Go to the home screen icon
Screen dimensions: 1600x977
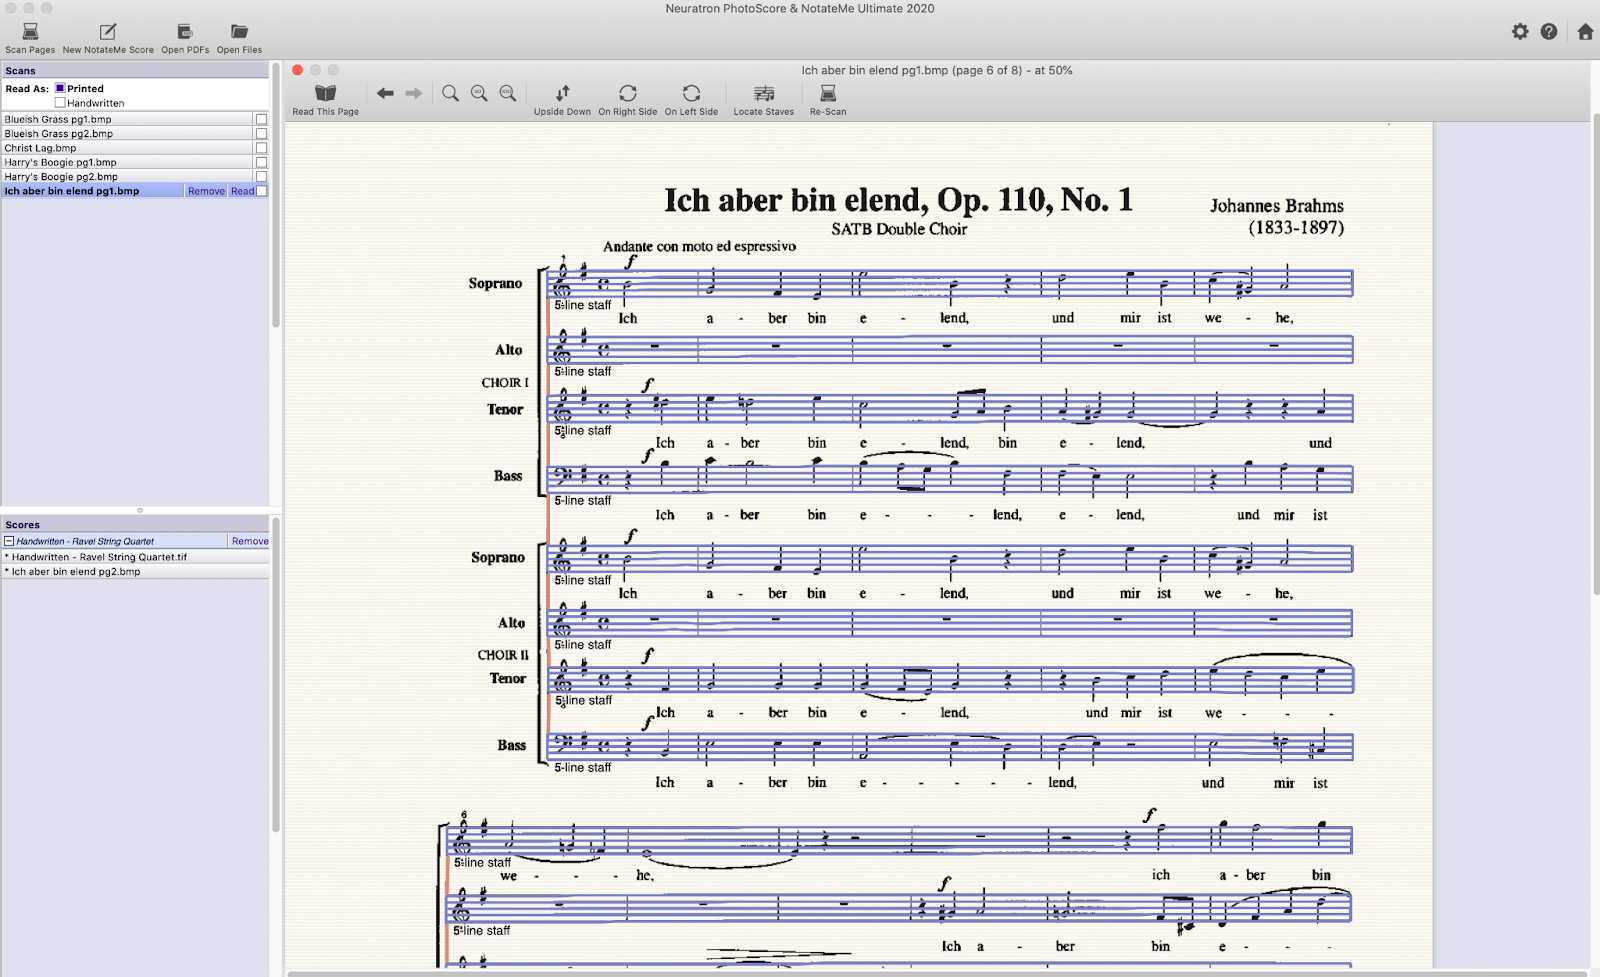1585,32
